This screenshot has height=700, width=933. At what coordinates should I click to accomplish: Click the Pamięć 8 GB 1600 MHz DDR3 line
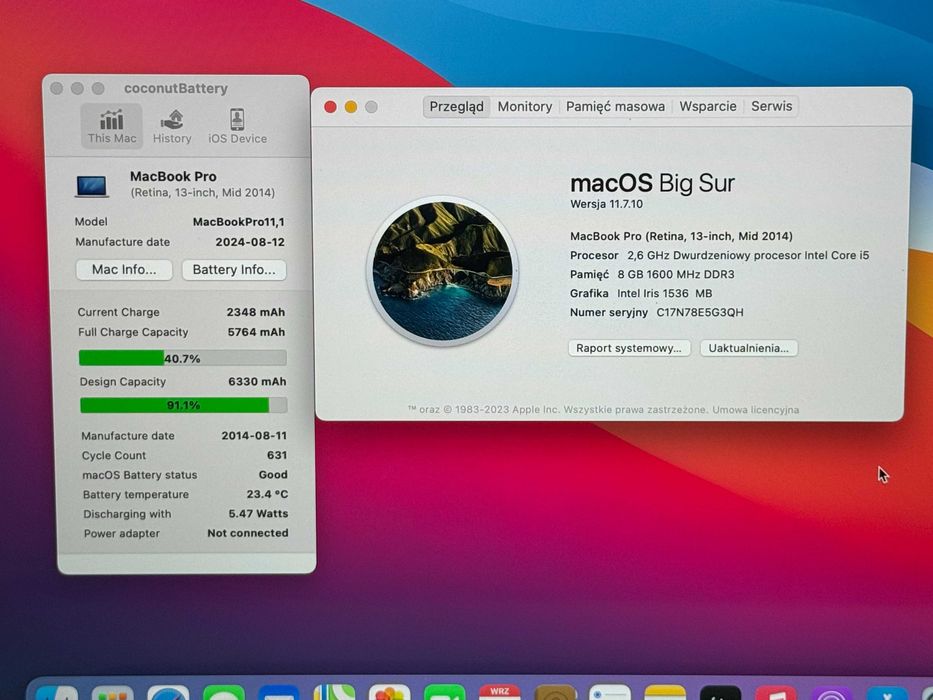pos(652,274)
